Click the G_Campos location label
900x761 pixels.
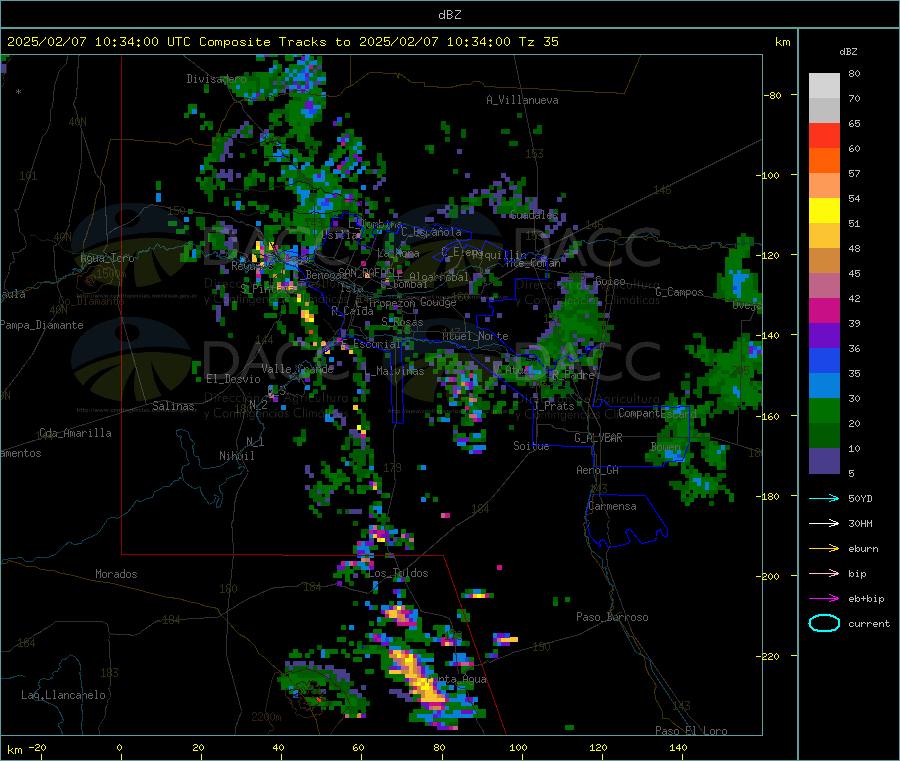pyautogui.click(x=679, y=292)
